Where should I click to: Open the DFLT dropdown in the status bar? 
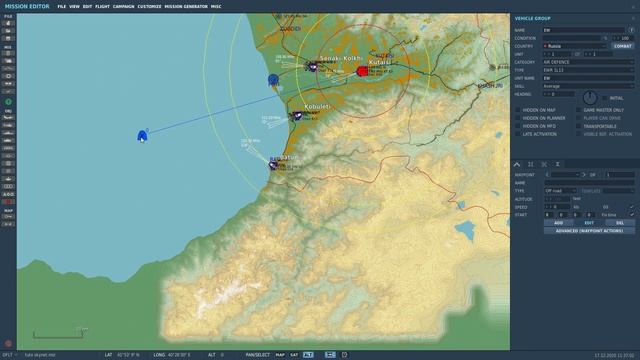[9, 355]
